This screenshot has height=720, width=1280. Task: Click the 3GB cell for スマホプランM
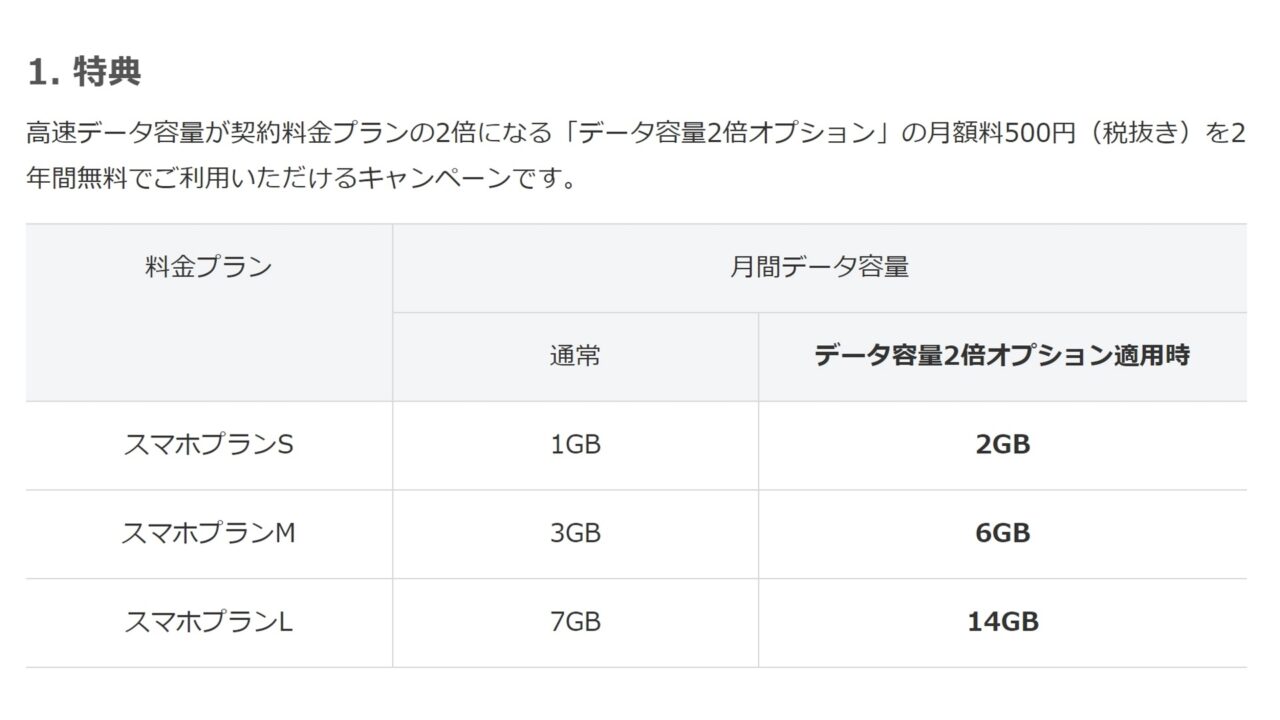(575, 533)
